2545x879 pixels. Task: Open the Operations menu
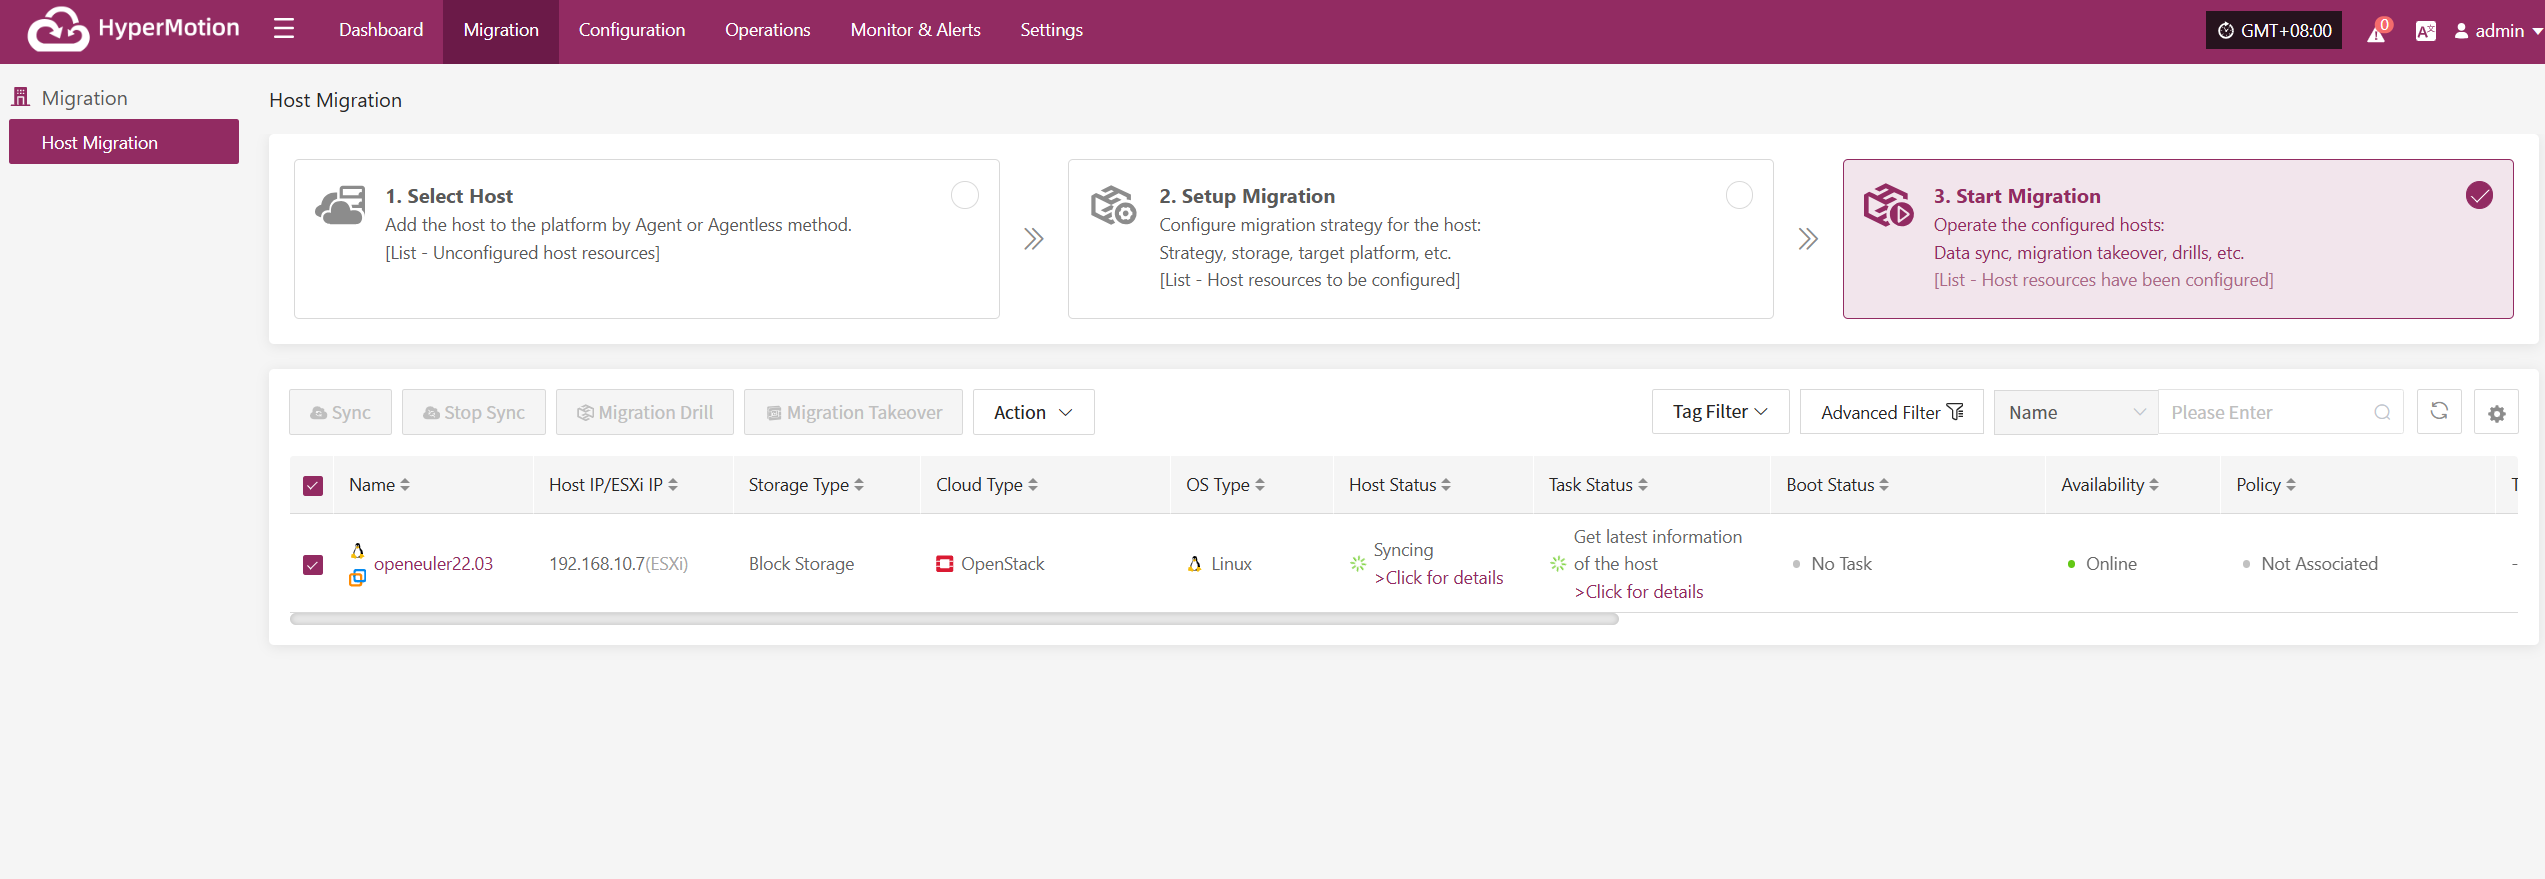(x=768, y=30)
